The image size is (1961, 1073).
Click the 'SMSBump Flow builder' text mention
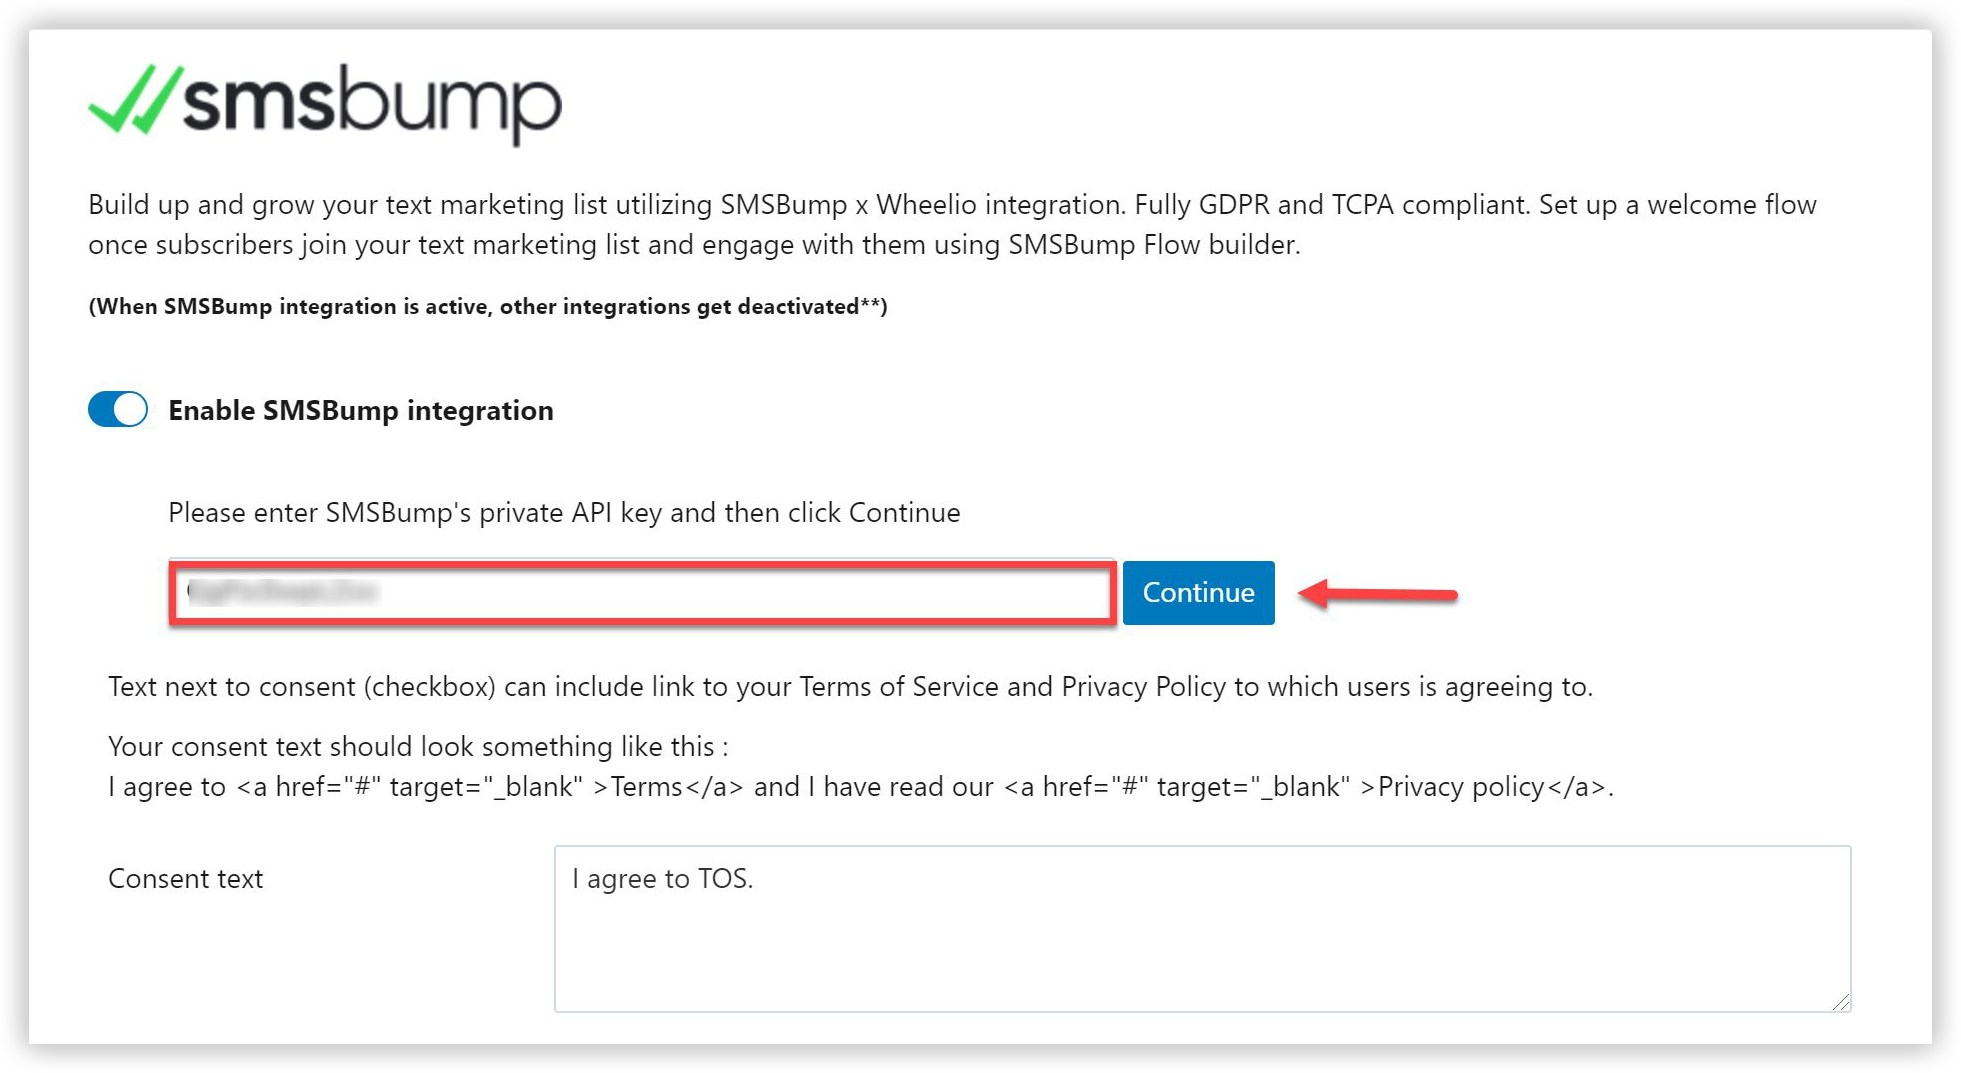(1152, 244)
